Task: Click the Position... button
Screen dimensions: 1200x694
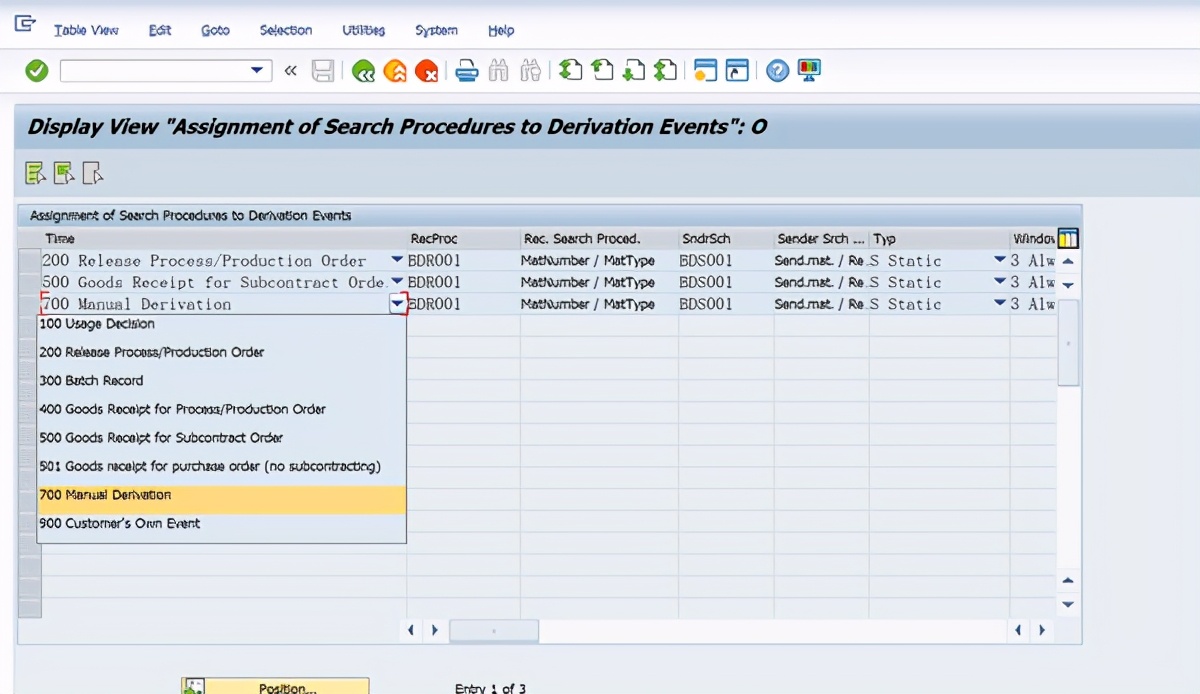Action: [276, 686]
